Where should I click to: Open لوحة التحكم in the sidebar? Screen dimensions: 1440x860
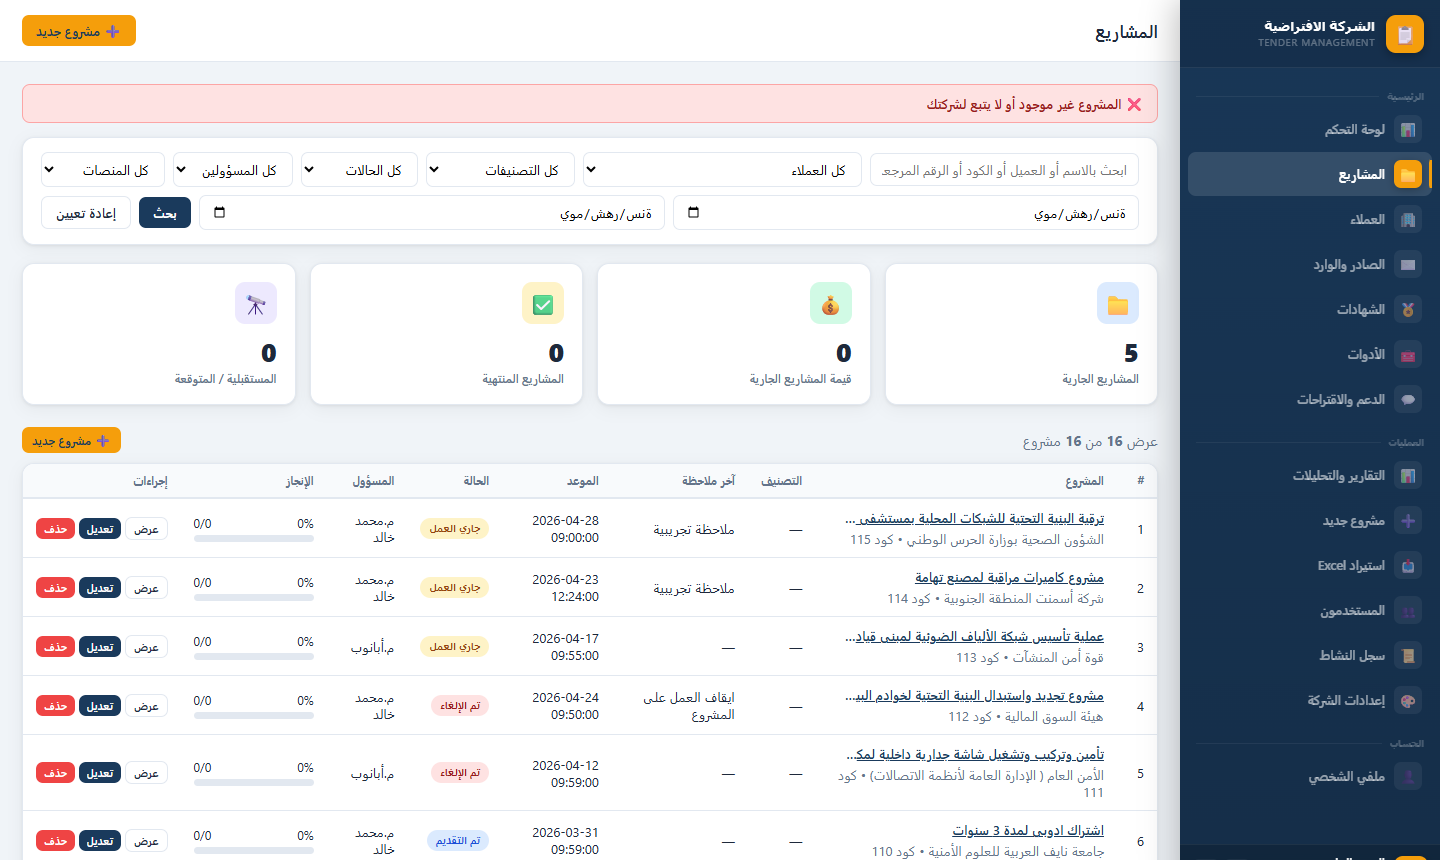[1309, 130]
